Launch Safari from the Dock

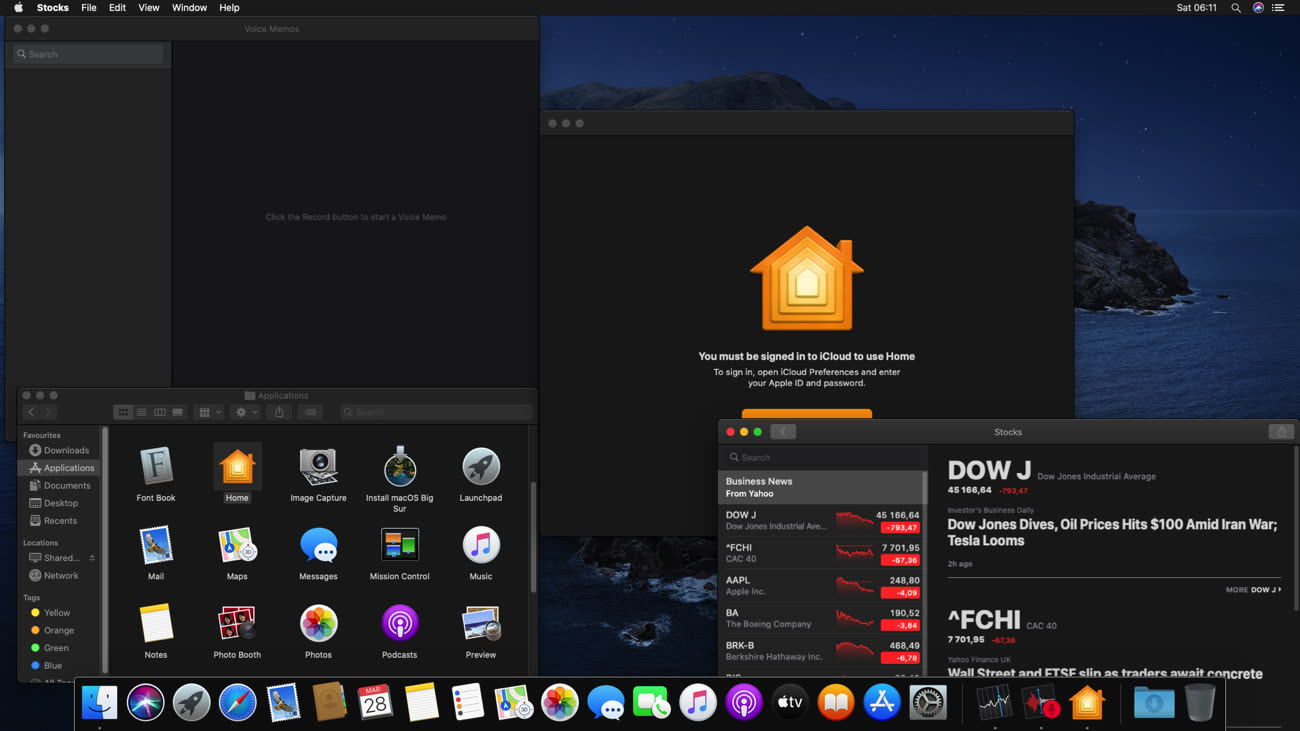pyautogui.click(x=237, y=703)
